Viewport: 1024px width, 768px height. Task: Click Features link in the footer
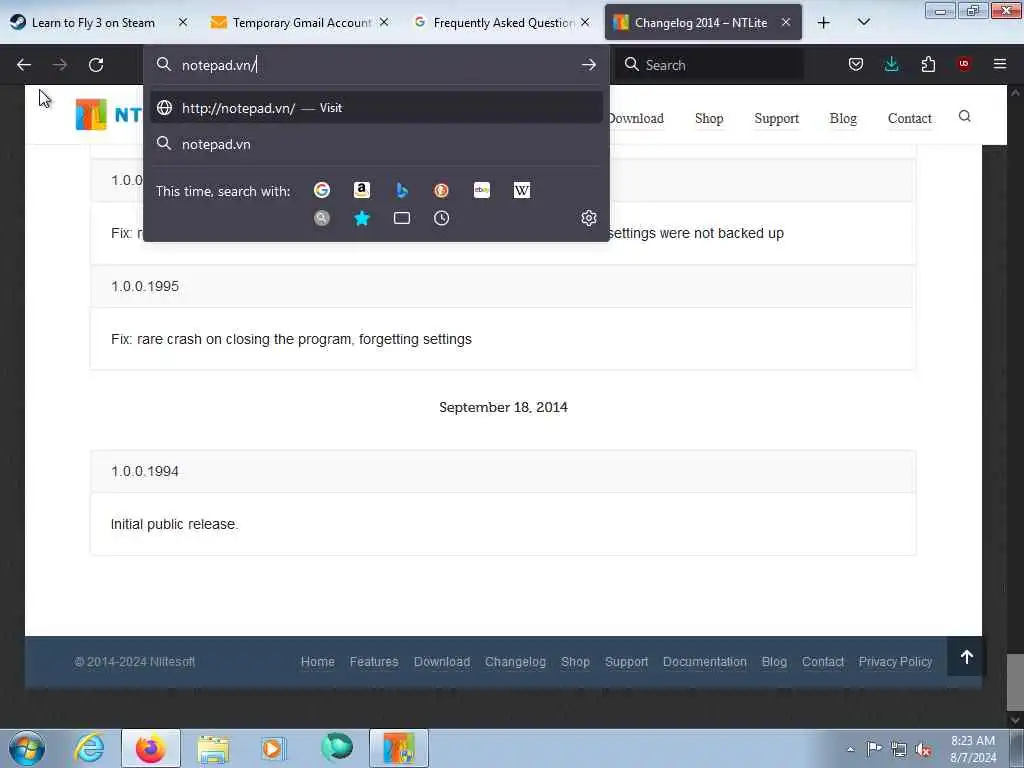(374, 662)
